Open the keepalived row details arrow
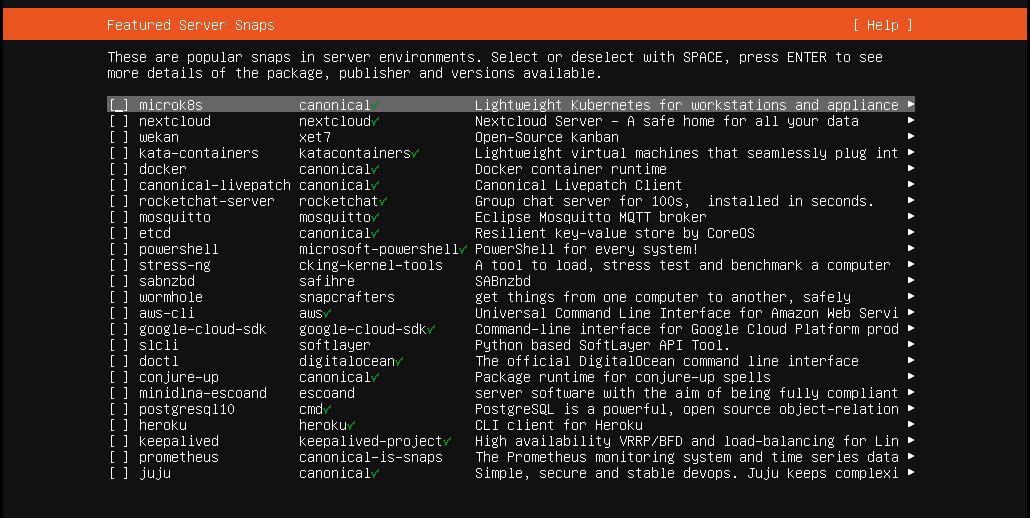This screenshot has width=1030, height=518. point(910,441)
